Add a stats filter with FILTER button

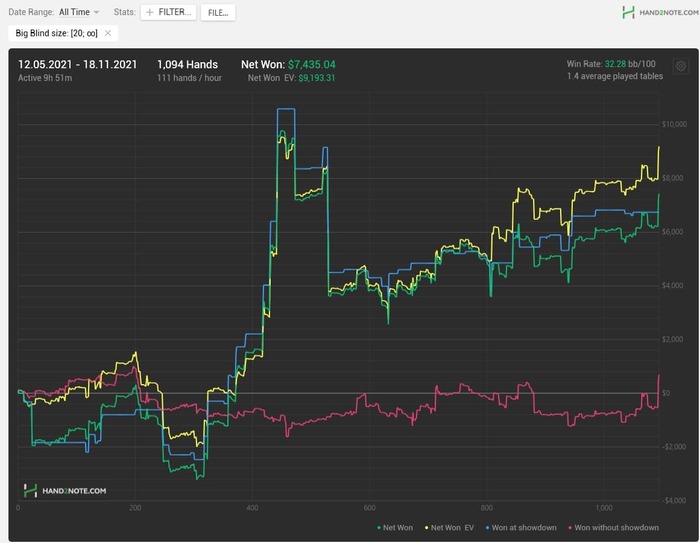[x=168, y=13]
